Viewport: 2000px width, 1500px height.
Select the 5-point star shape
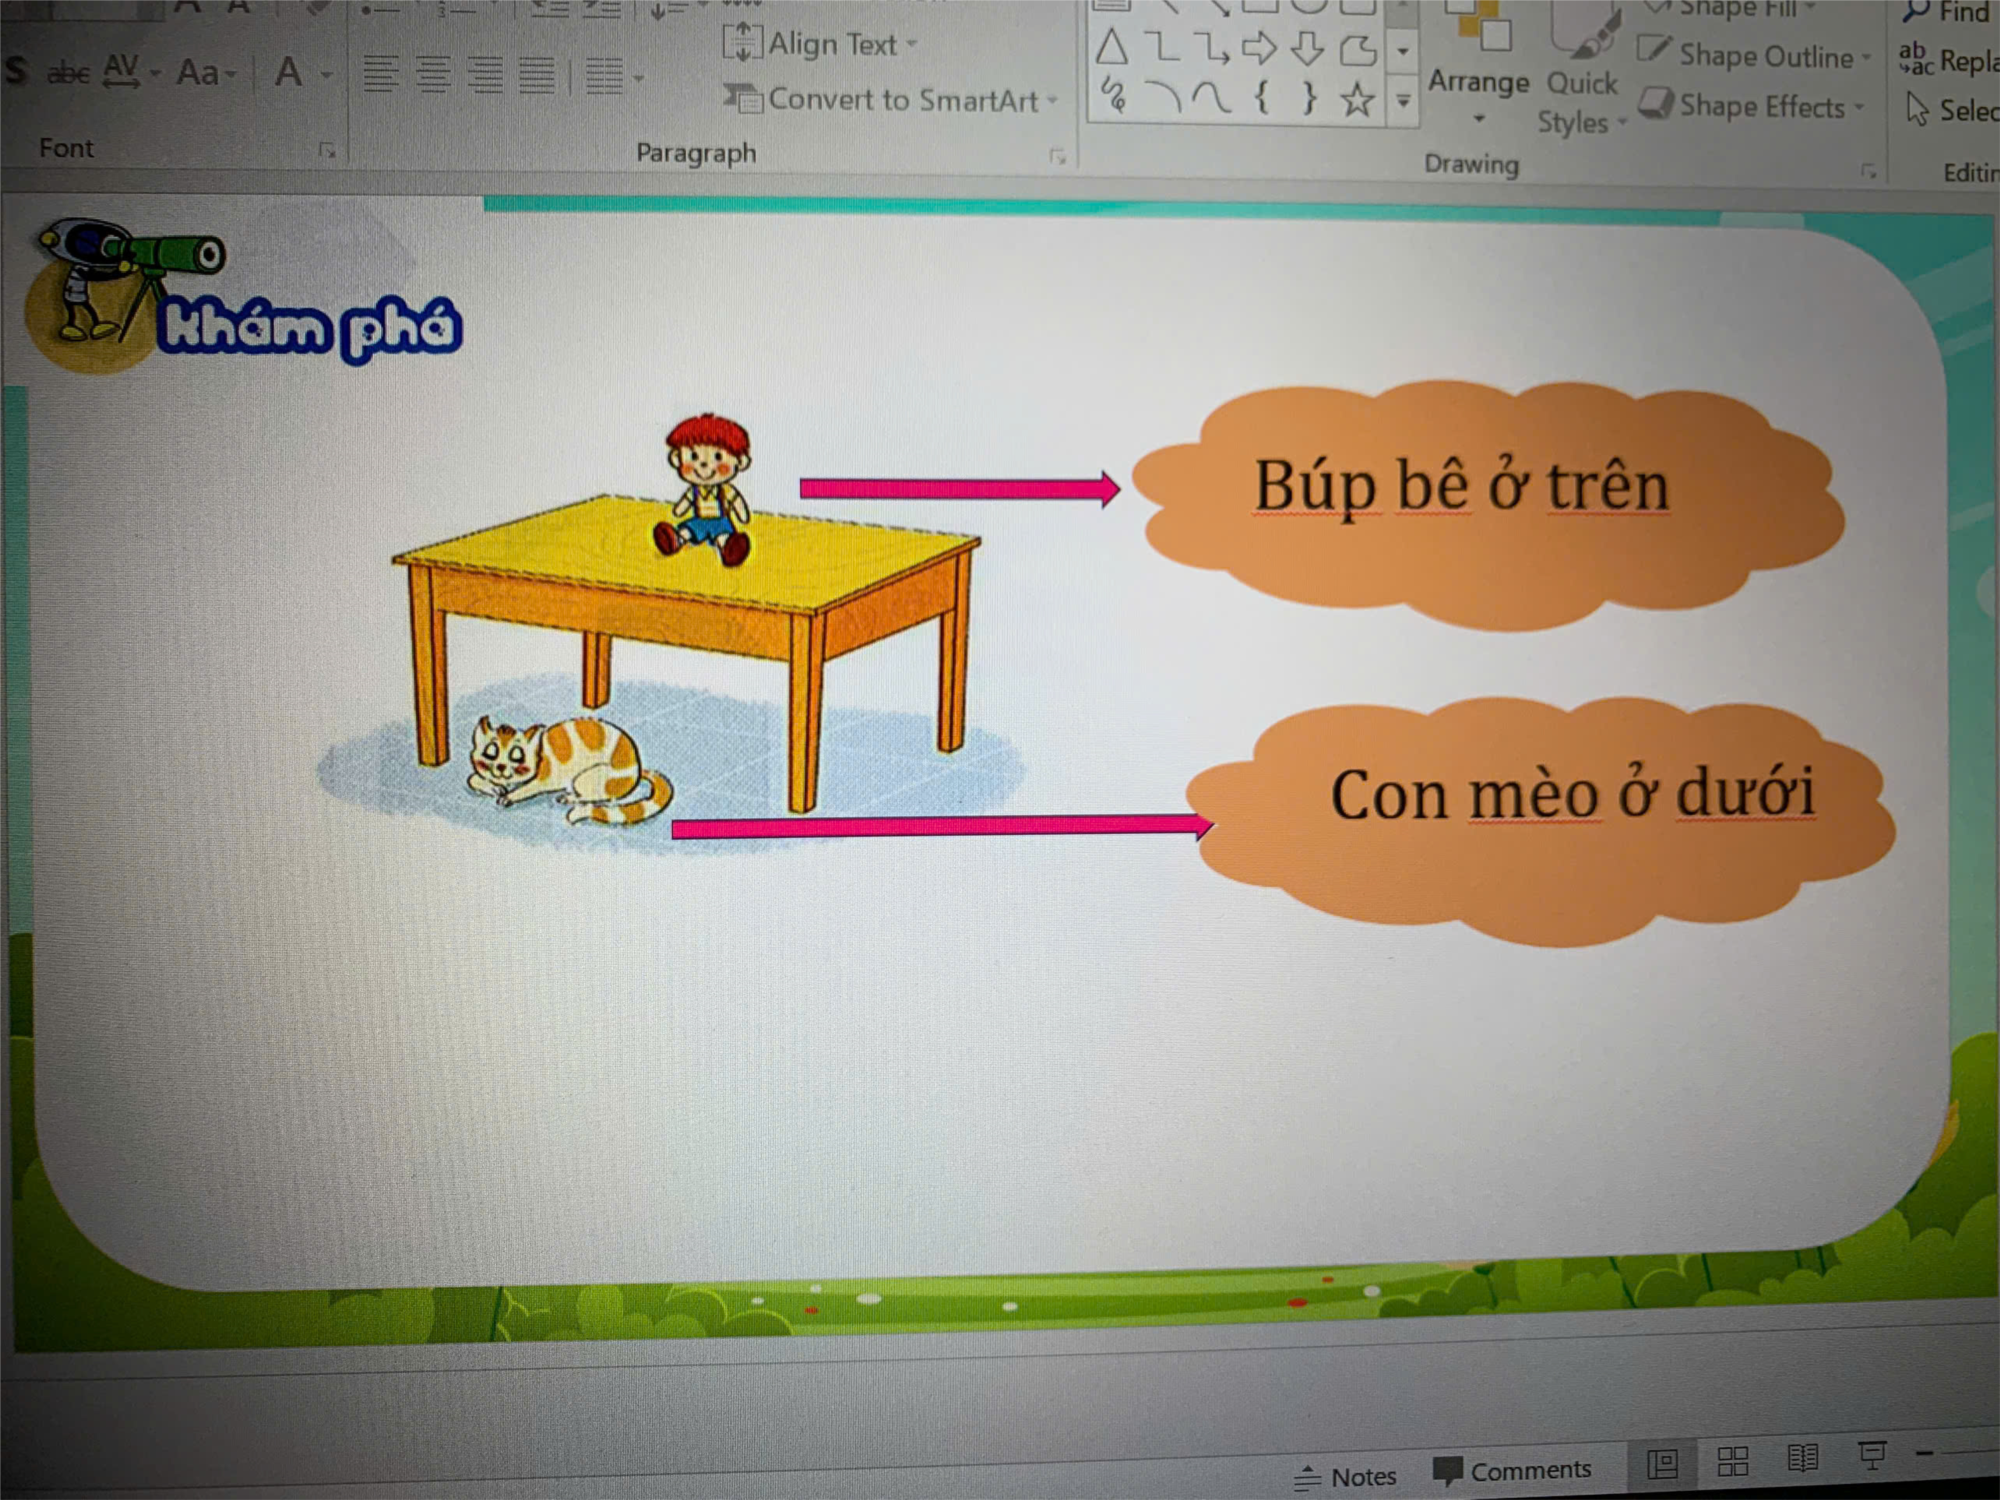[x=1356, y=99]
